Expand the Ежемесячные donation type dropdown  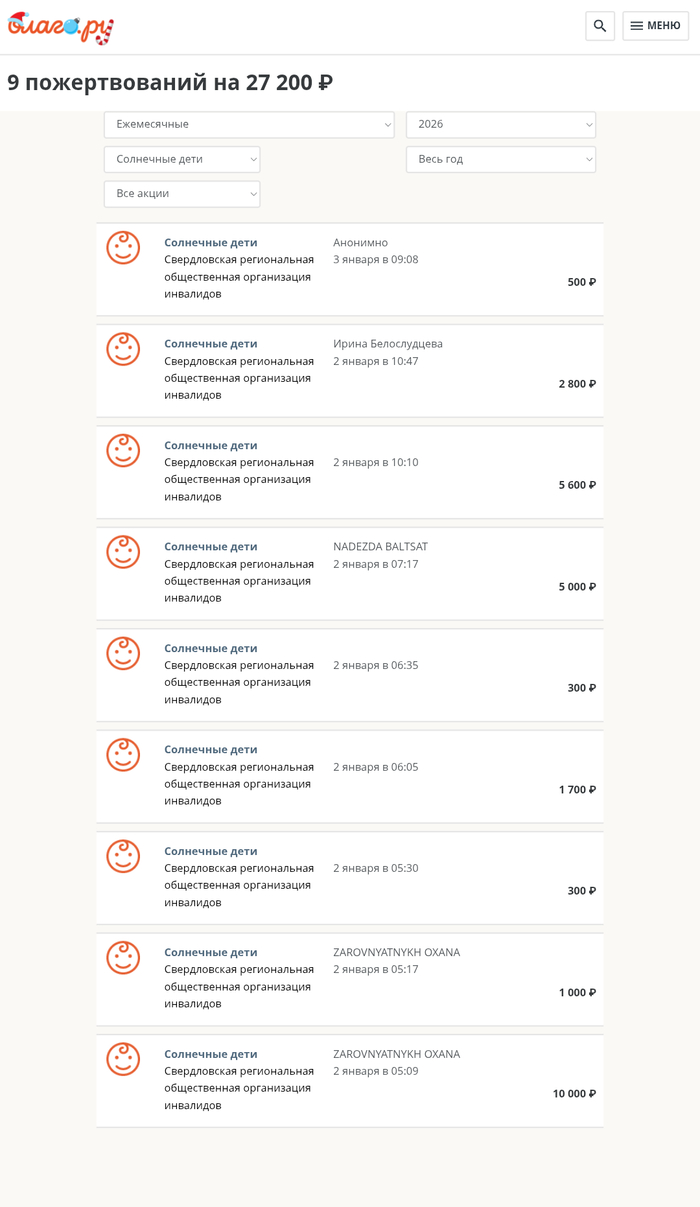coord(249,124)
